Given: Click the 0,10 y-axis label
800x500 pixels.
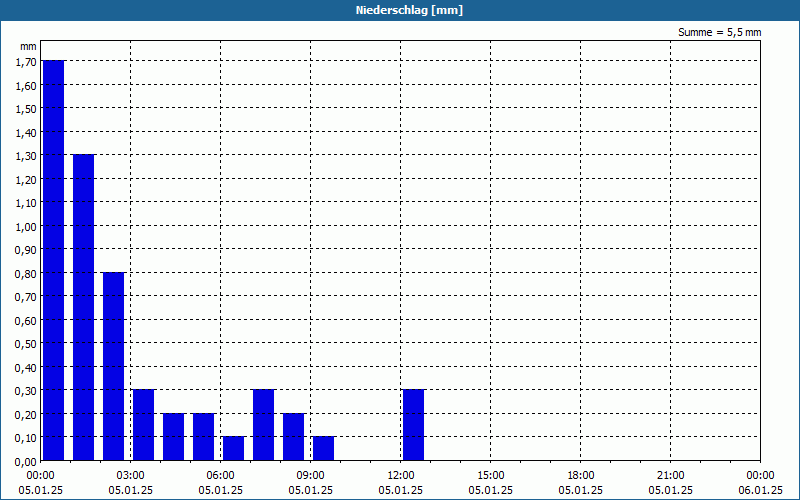Looking at the screenshot, I should 27,438.
